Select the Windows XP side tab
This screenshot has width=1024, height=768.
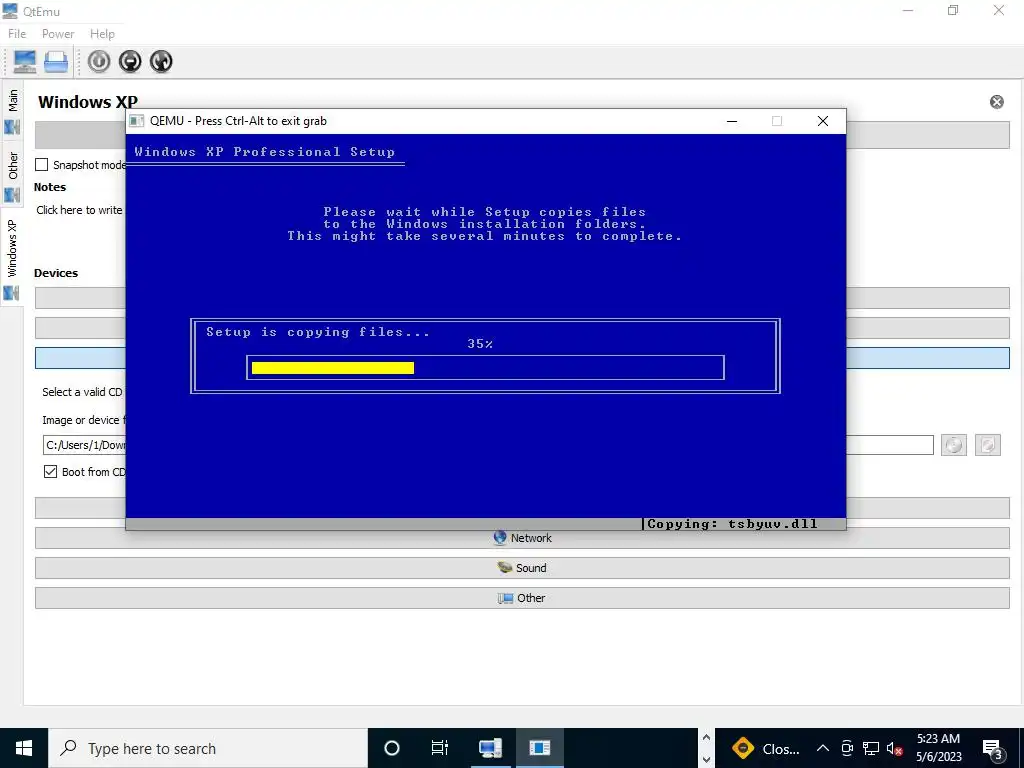[12, 257]
